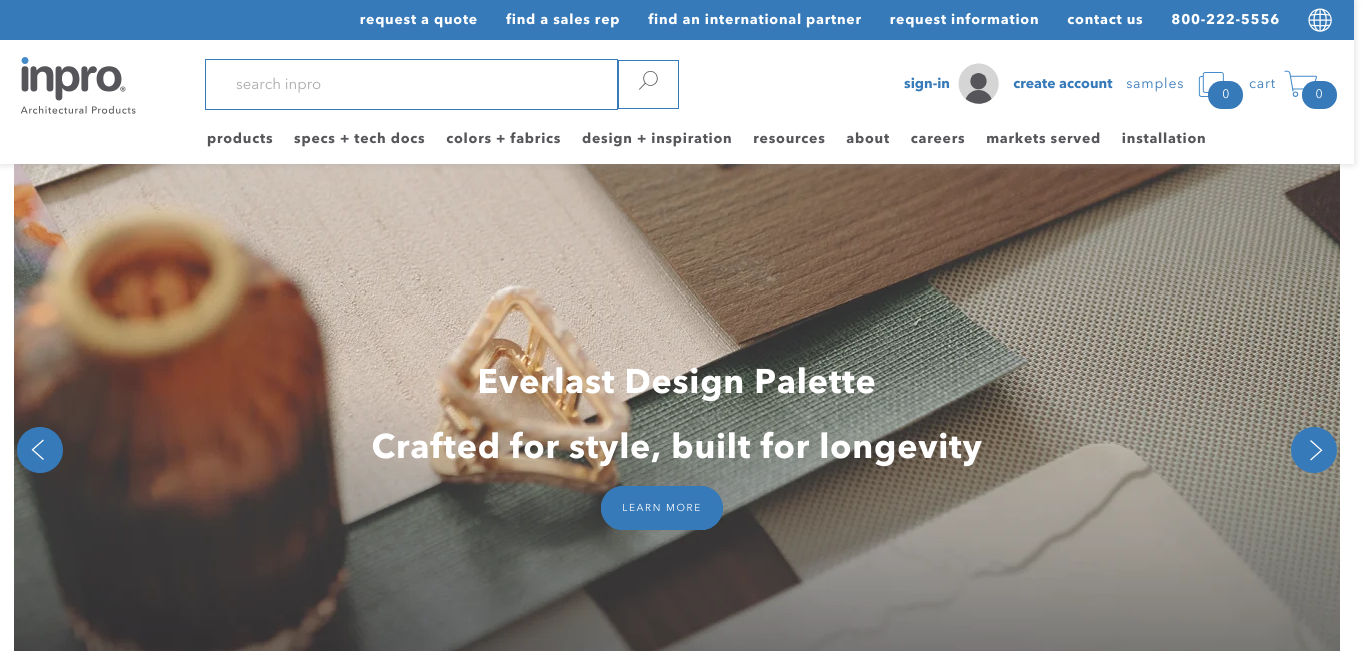Click the magnifying glass search icon
1366x651 pixels.
[648, 84]
